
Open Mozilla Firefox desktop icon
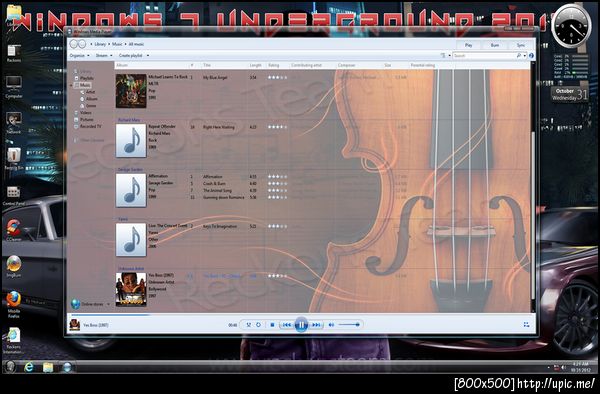click(x=13, y=304)
